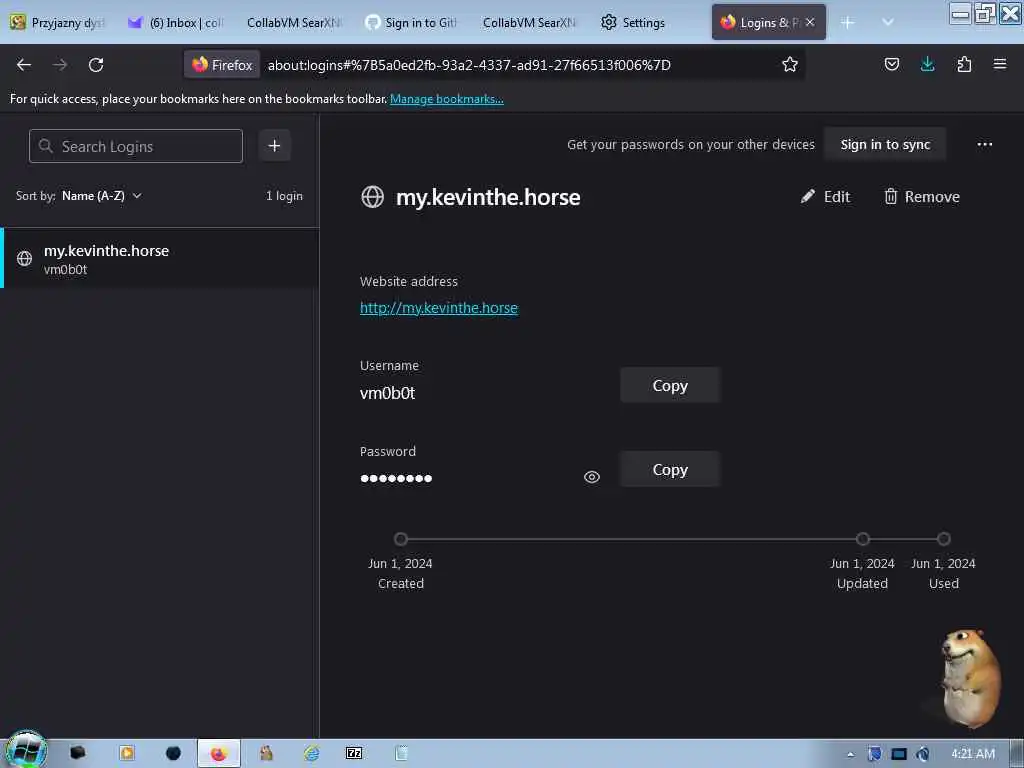Screen dimensions: 1024x768
Task: Bookmark this page with the star icon
Action: [x=790, y=65]
